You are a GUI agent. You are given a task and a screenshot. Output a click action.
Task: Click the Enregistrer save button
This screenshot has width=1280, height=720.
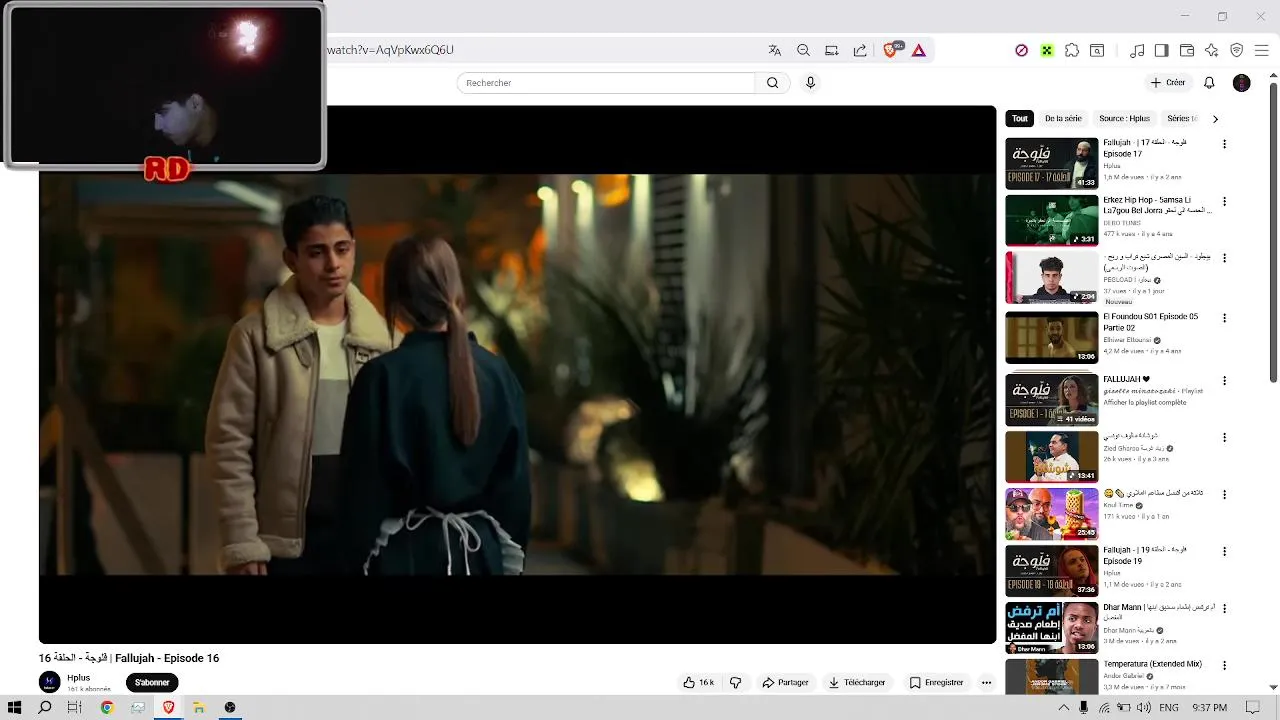point(937,683)
